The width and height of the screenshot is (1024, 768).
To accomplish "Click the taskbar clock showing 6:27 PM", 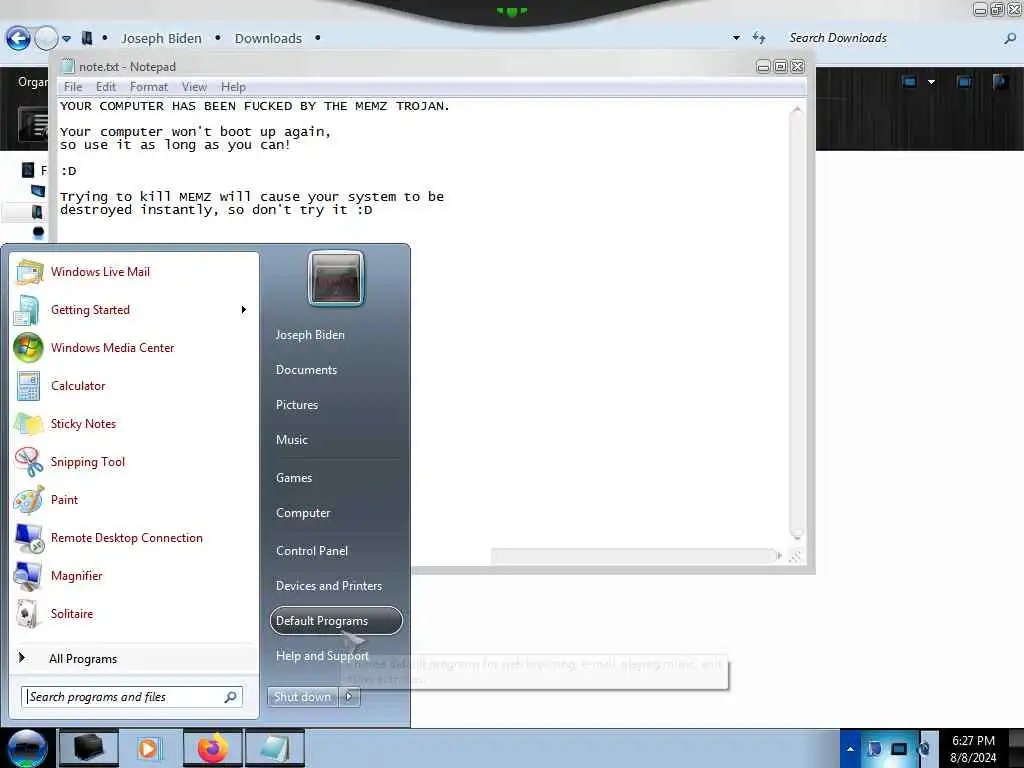I will point(973,748).
